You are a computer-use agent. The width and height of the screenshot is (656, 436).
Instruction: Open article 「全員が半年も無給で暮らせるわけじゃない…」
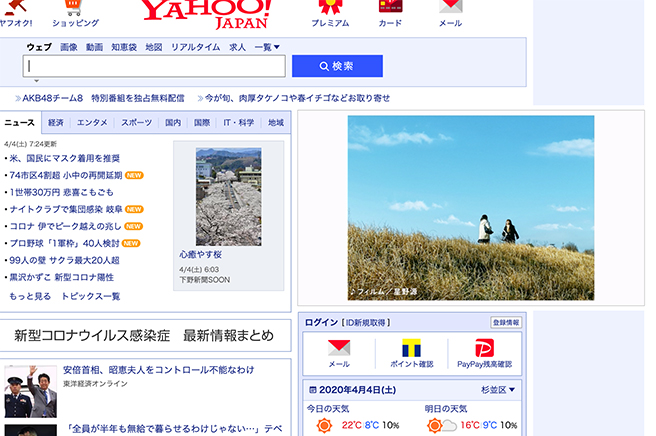(175, 429)
